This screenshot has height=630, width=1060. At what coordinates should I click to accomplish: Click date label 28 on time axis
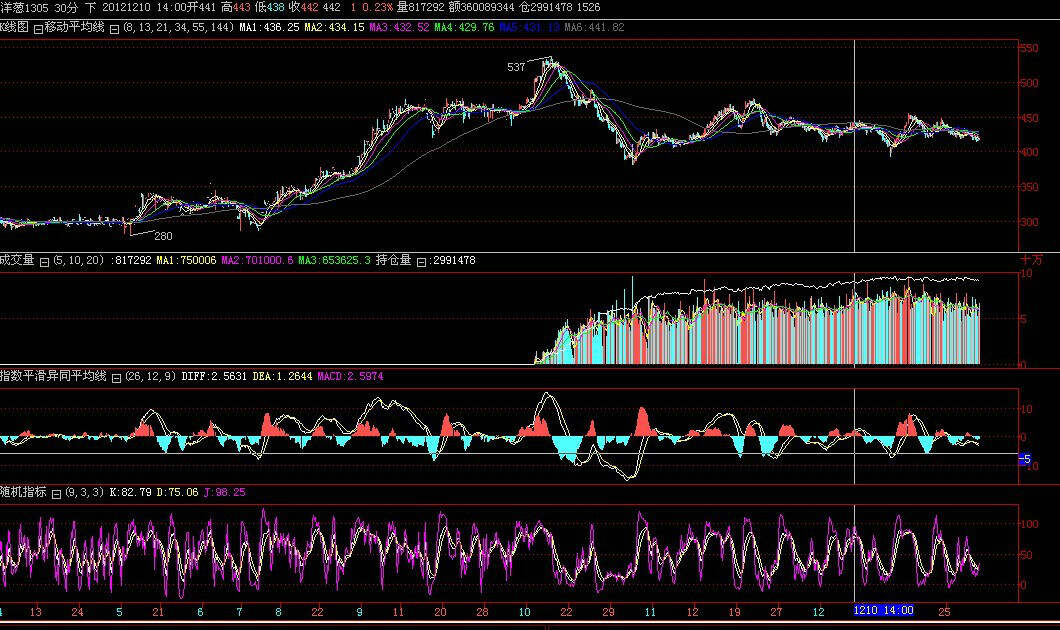click(x=482, y=612)
